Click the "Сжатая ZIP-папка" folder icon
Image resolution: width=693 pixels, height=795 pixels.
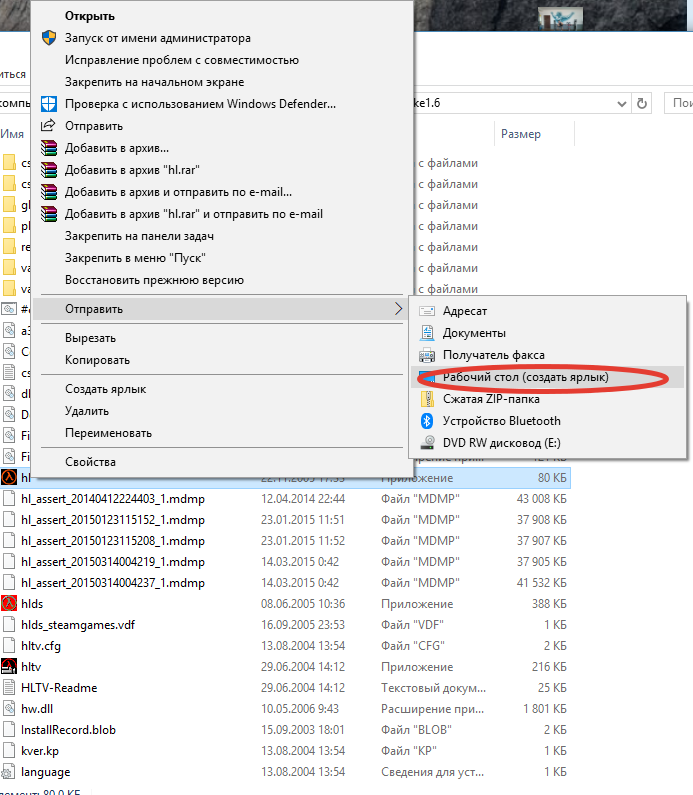pyautogui.click(x=427, y=399)
